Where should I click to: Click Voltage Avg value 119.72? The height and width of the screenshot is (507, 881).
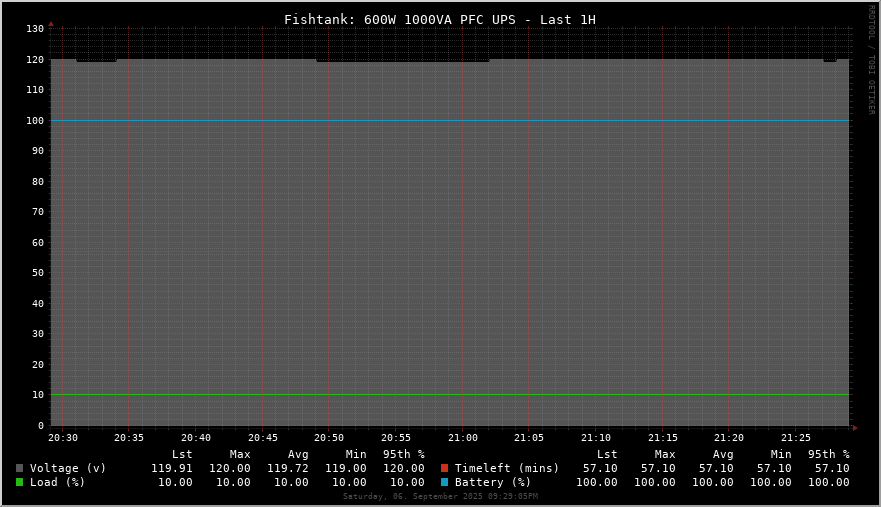pyautogui.click(x=288, y=468)
